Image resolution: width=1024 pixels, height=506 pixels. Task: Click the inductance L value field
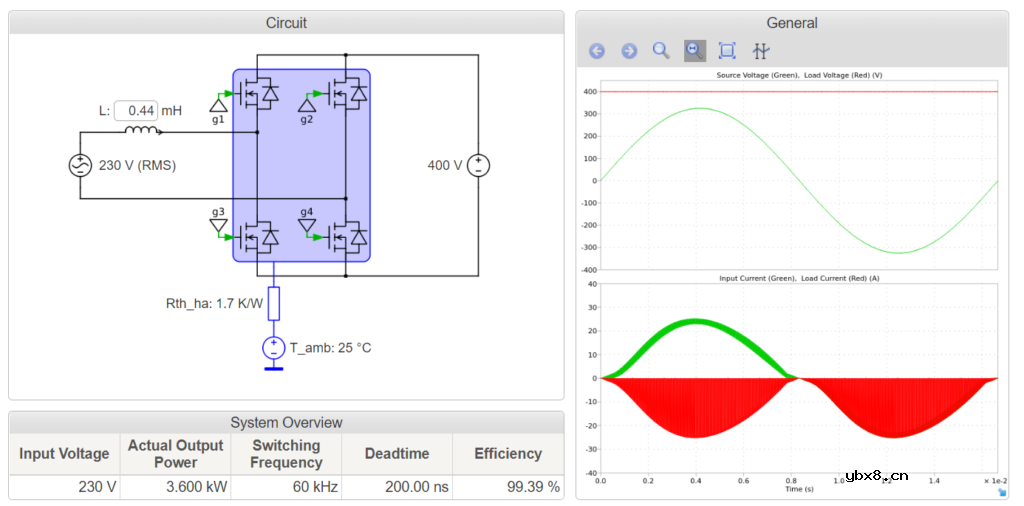(x=136, y=111)
